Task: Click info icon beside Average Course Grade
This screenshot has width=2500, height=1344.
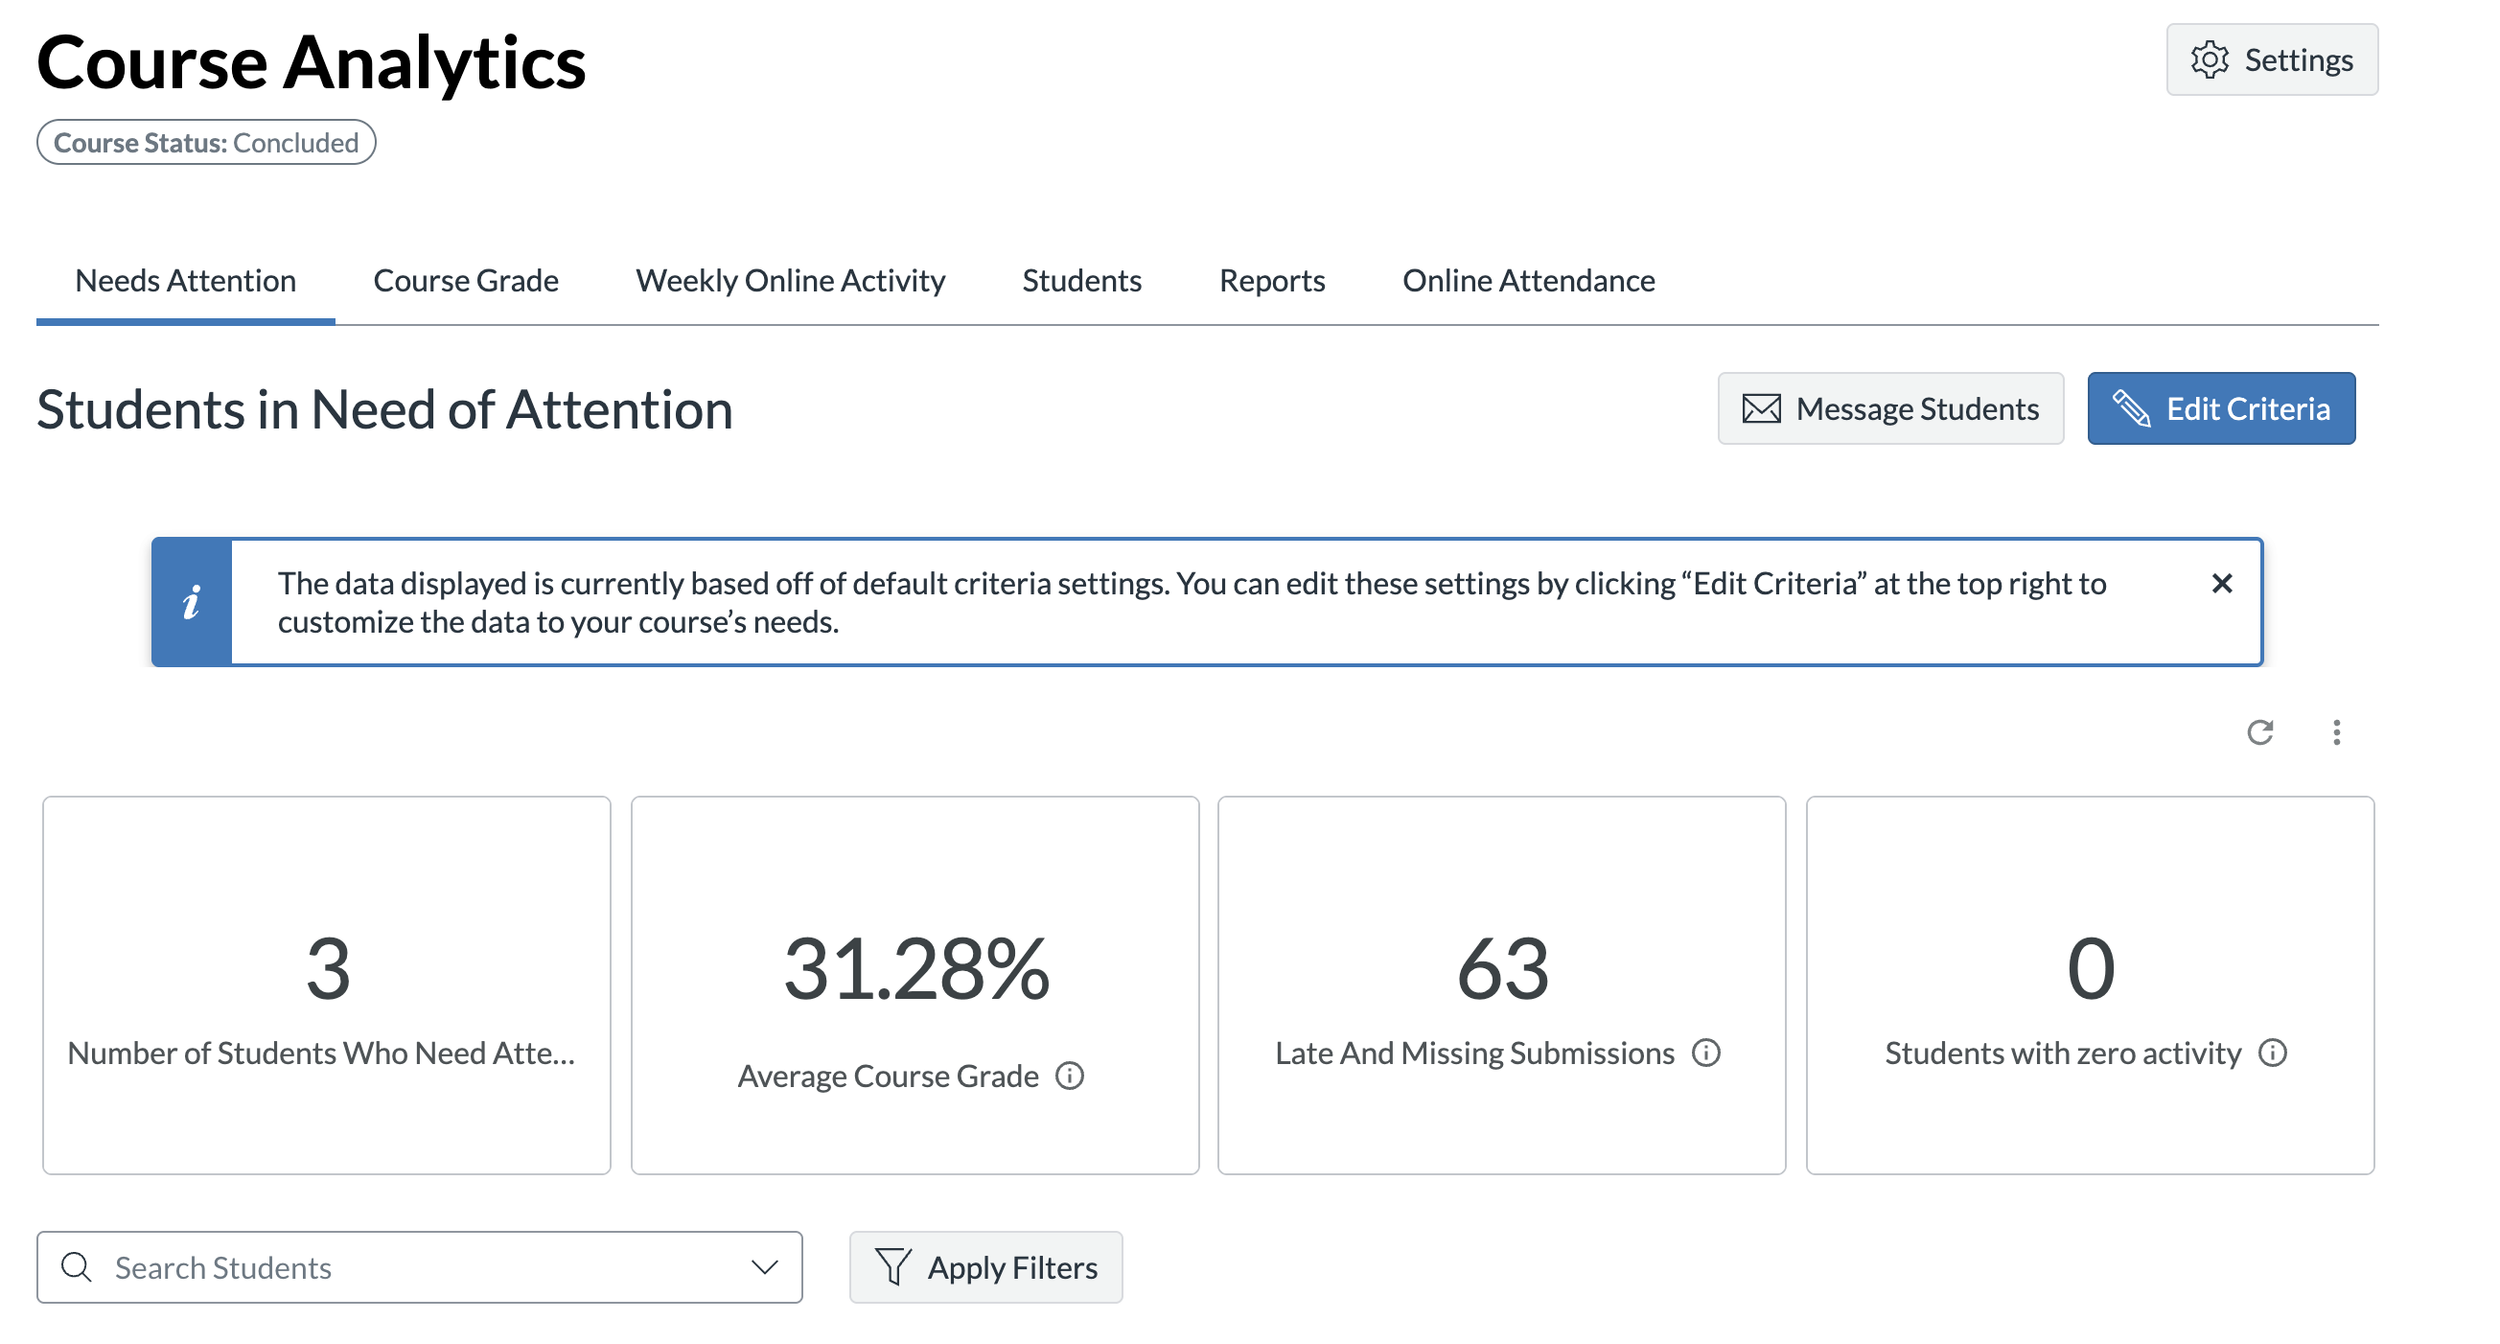Action: (x=1070, y=1076)
